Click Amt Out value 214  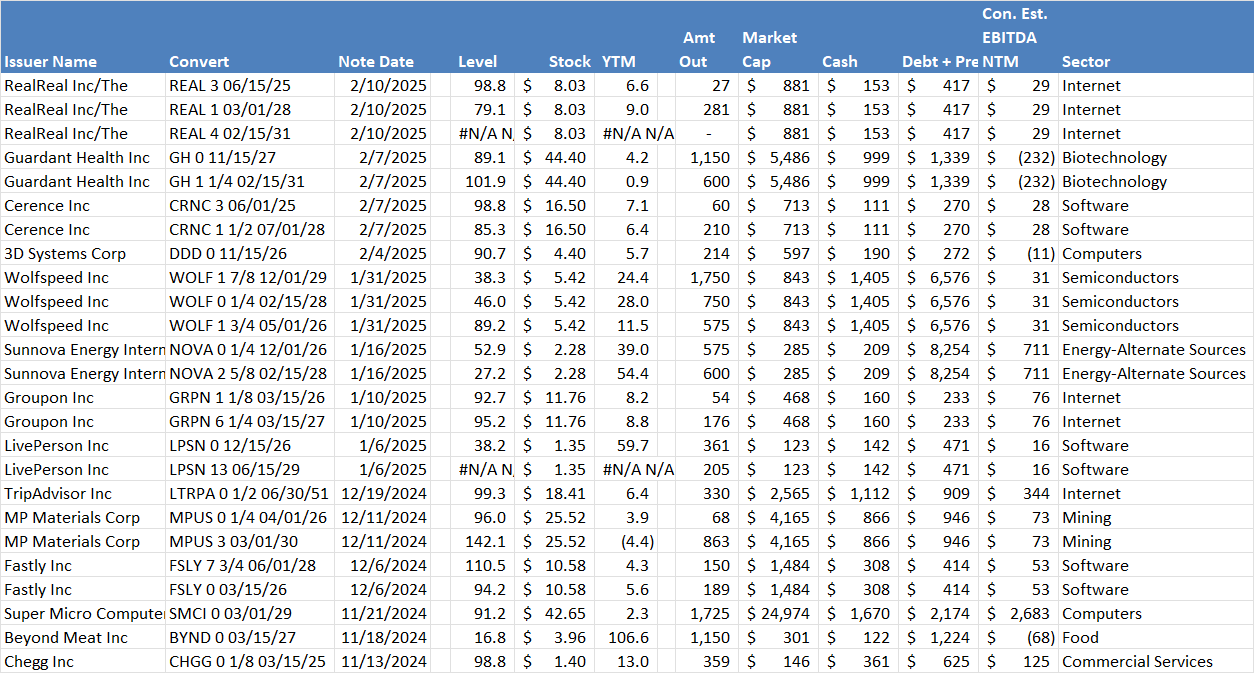pyautogui.click(x=716, y=254)
